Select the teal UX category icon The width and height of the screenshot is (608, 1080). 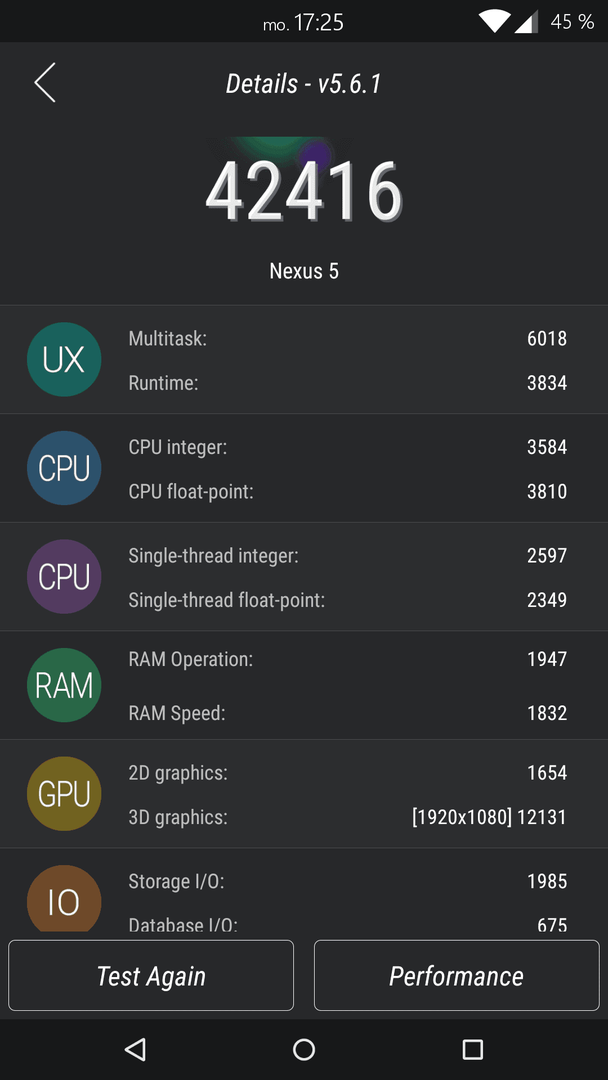click(64, 360)
